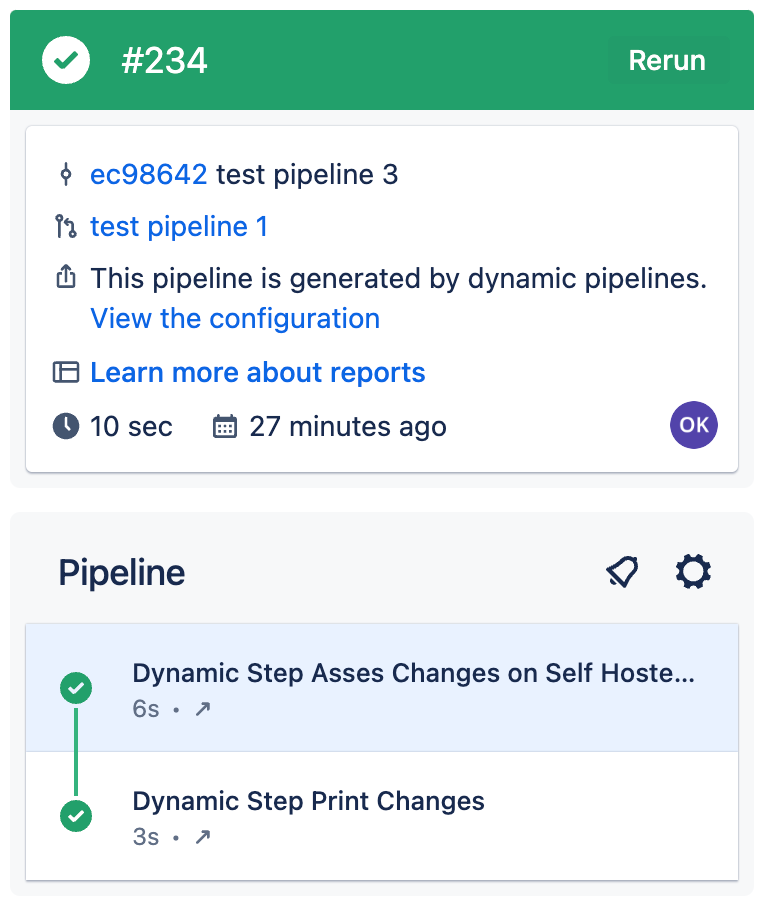
Task: Toggle pipeline notifications bell
Action: tap(622, 573)
